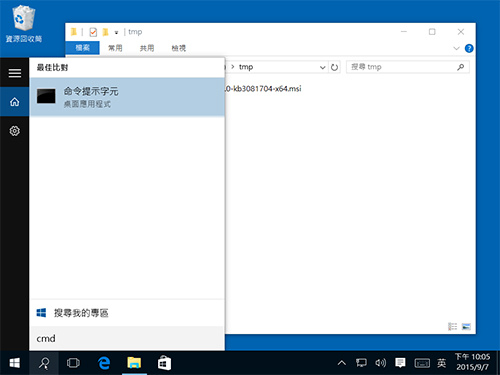This screenshot has width=500, height=375.
Task: Show hidden system tray icons
Action: click(342, 363)
